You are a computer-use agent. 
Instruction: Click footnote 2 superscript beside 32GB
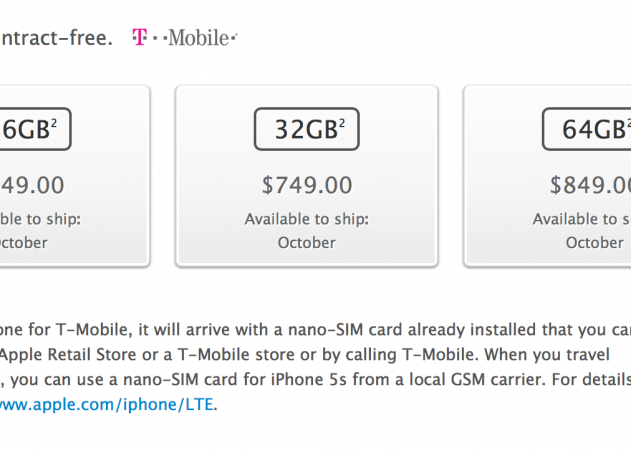(x=342, y=124)
